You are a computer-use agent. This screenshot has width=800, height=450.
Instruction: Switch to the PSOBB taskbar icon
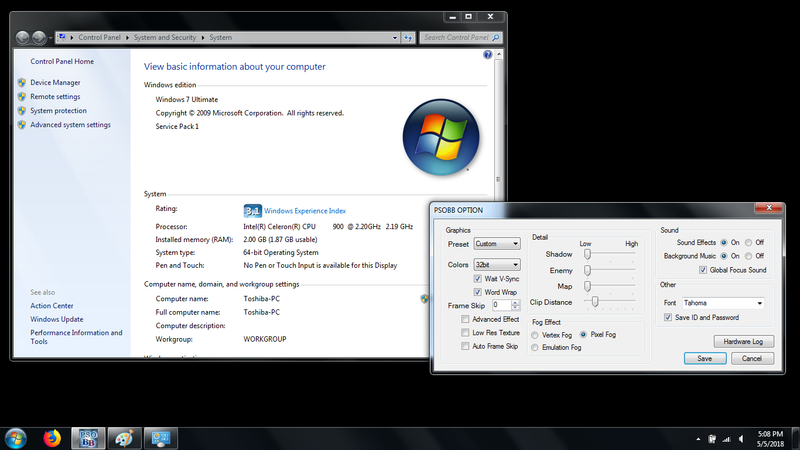pyautogui.click(x=88, y=438)
